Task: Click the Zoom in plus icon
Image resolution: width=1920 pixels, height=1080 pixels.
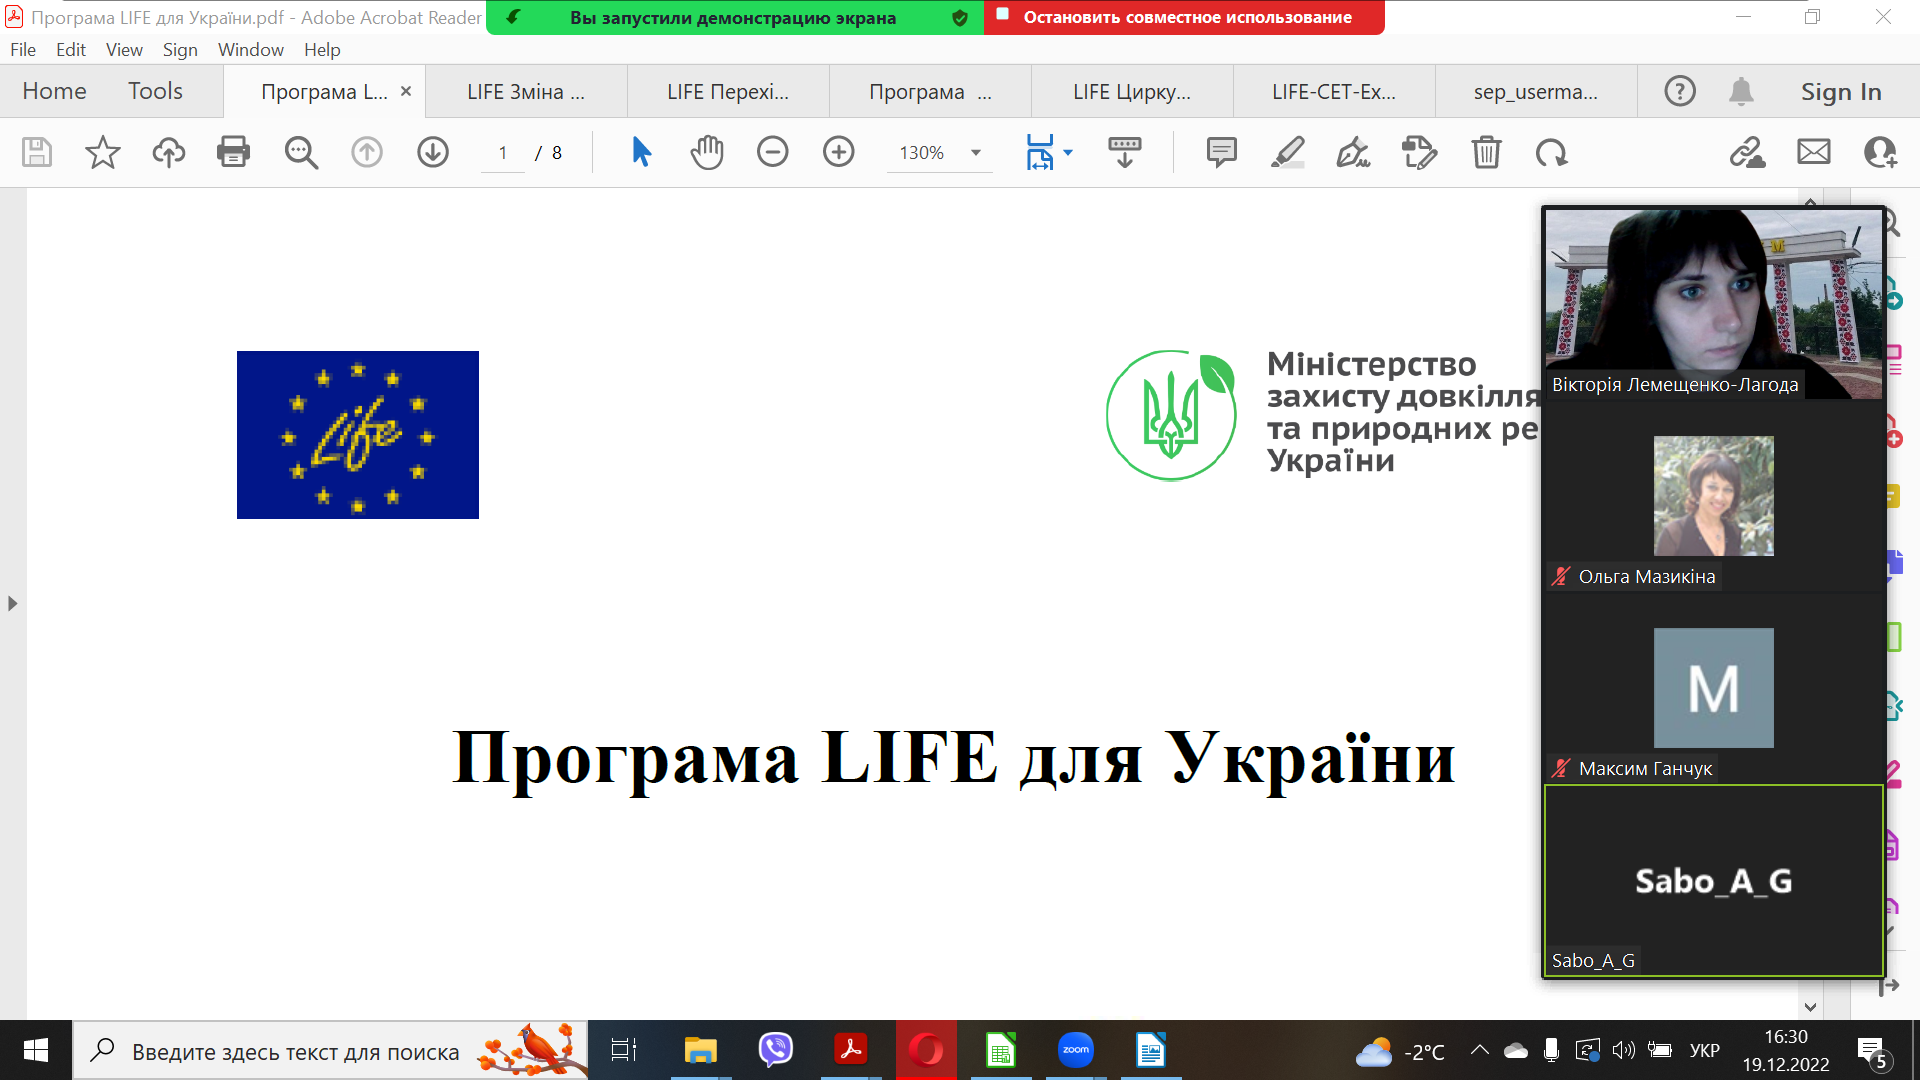Action: (838, 152)
